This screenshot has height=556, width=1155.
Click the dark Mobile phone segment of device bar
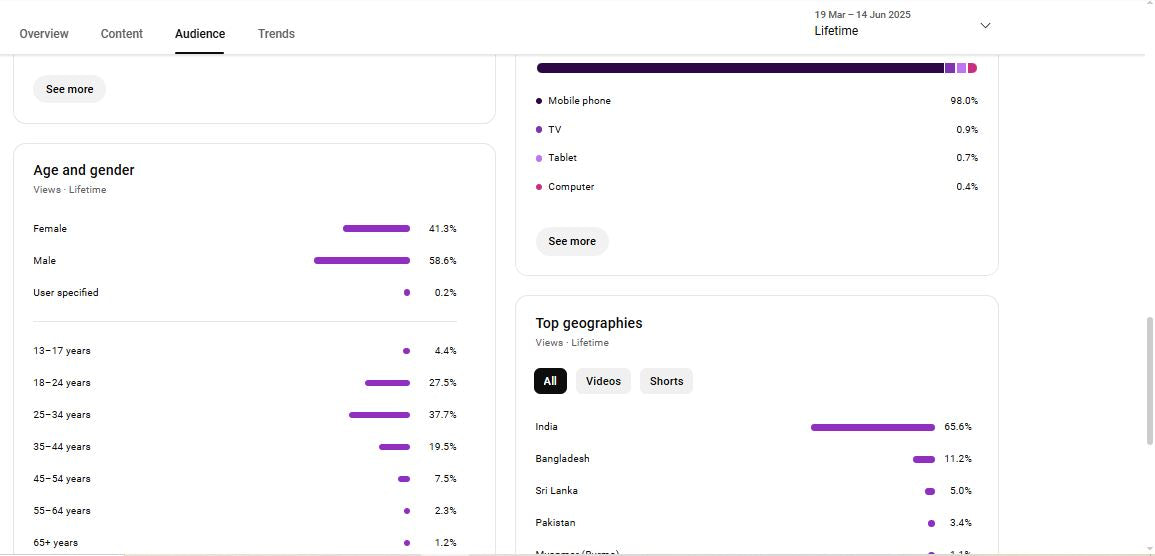pyautogui.click(x=740, y=68)
